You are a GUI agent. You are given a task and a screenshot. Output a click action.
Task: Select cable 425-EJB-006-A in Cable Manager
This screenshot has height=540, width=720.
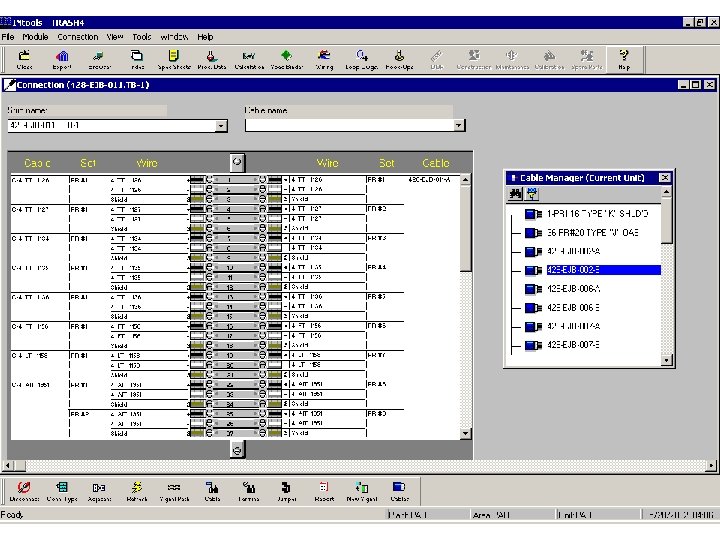[x=574, y=289]
